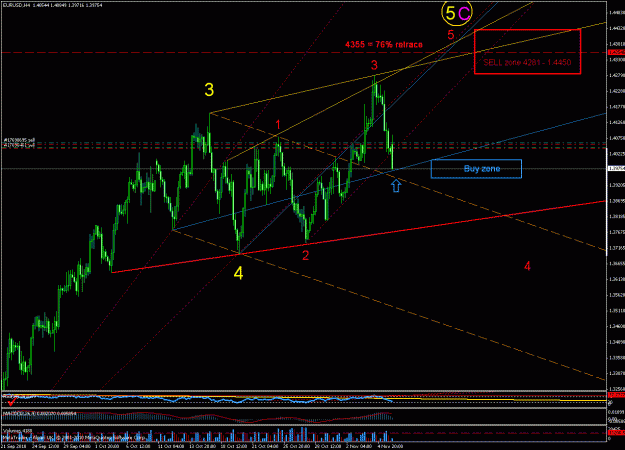Click the MACD indicator label
Viewport: 625px width, 450px height.
[x=39, y=414]
